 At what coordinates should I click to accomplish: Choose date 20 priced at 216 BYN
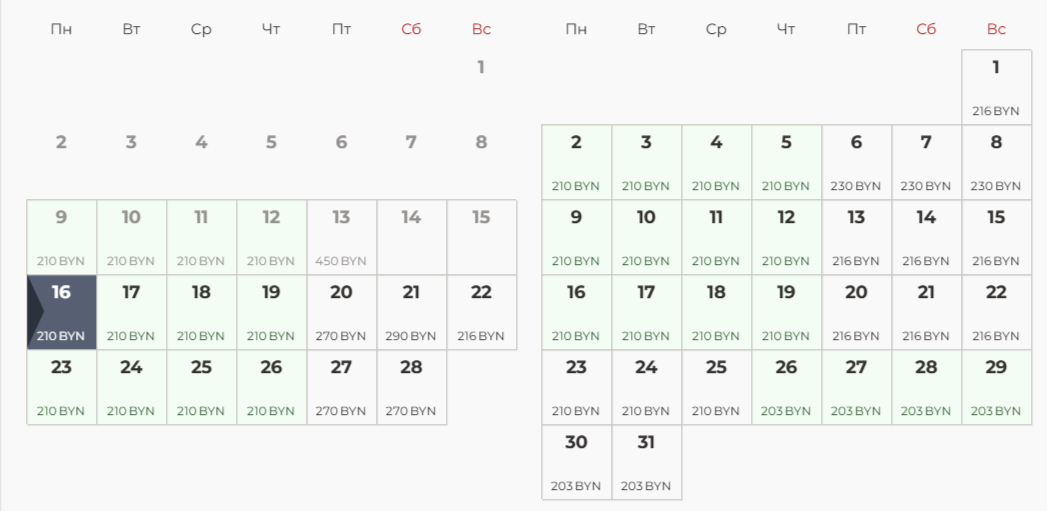pyautogui.click(x=856, y=312)
